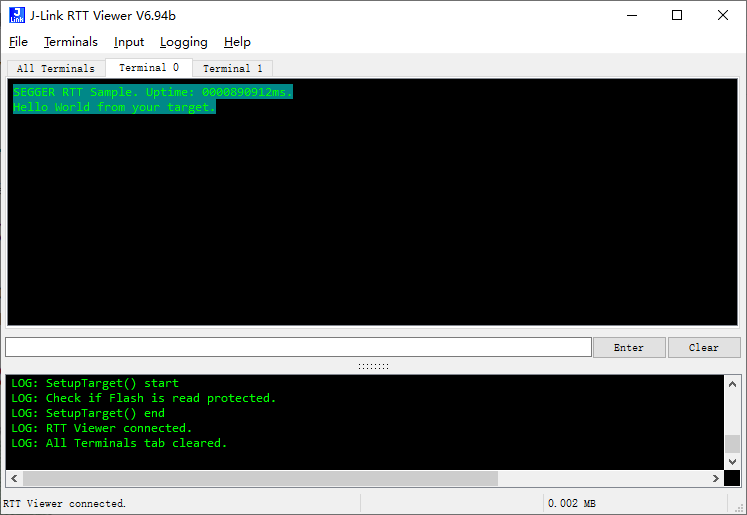Click the window resize grip in status bar

[740, 508]
